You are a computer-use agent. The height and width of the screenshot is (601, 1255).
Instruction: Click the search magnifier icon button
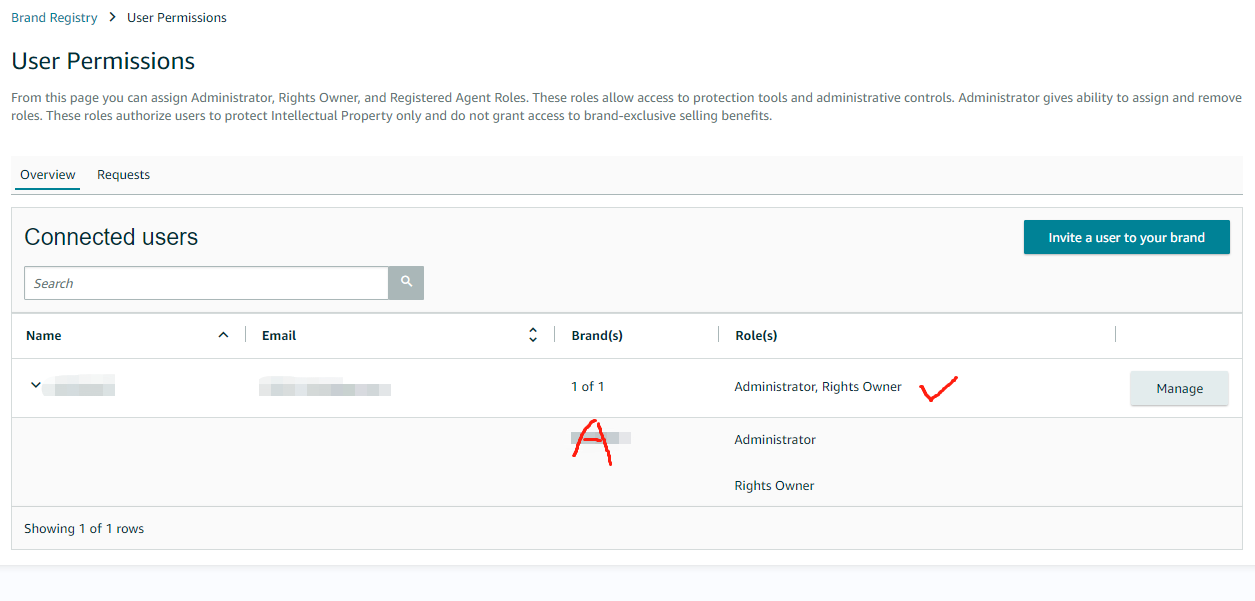click(x=406, y=283)
